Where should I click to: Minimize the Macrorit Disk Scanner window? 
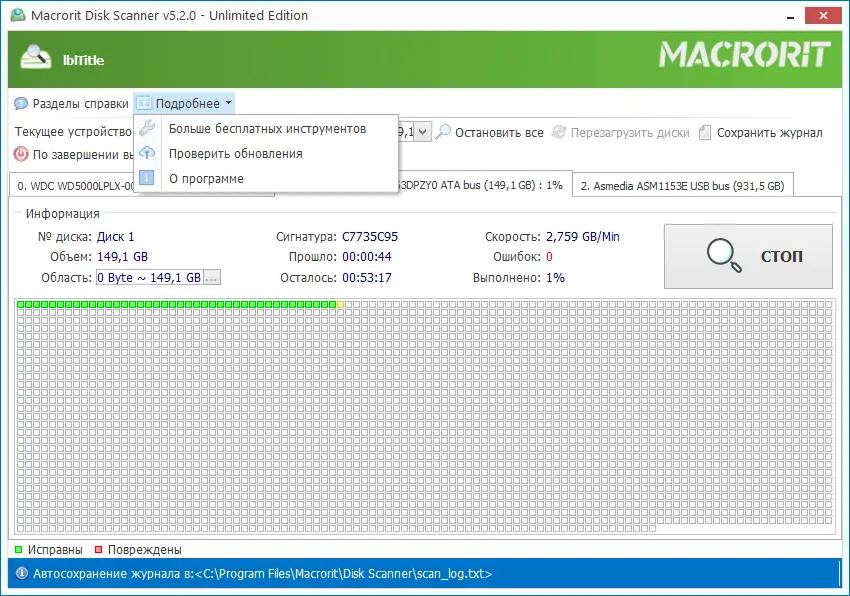pos(790,16)
